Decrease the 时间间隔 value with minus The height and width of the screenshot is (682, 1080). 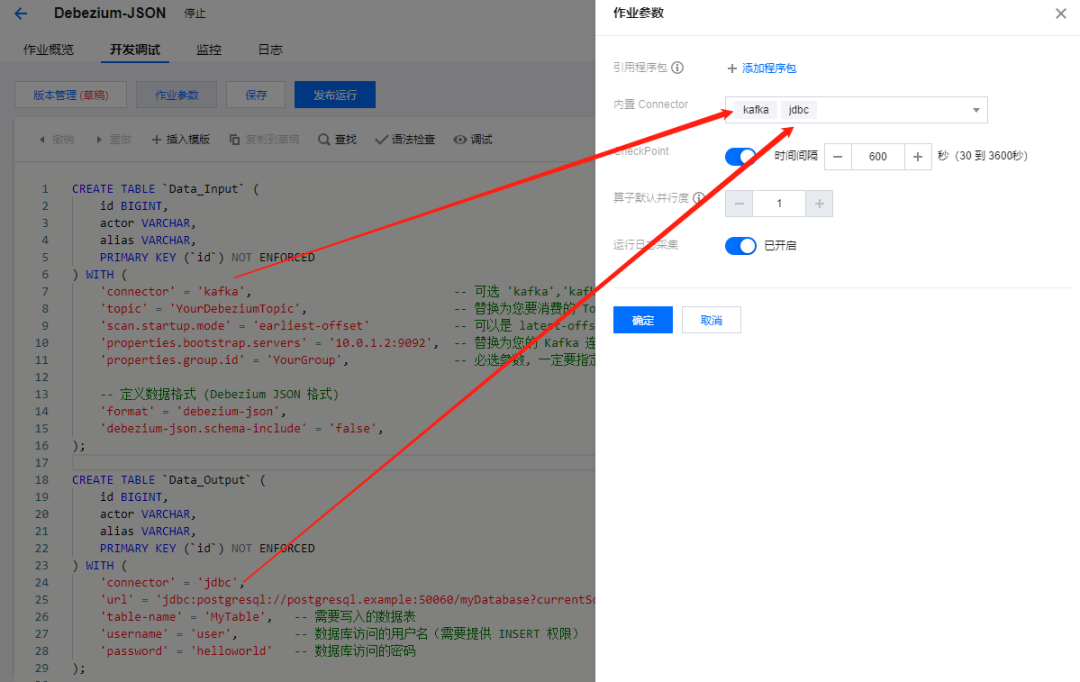click(x=838, y=156)
